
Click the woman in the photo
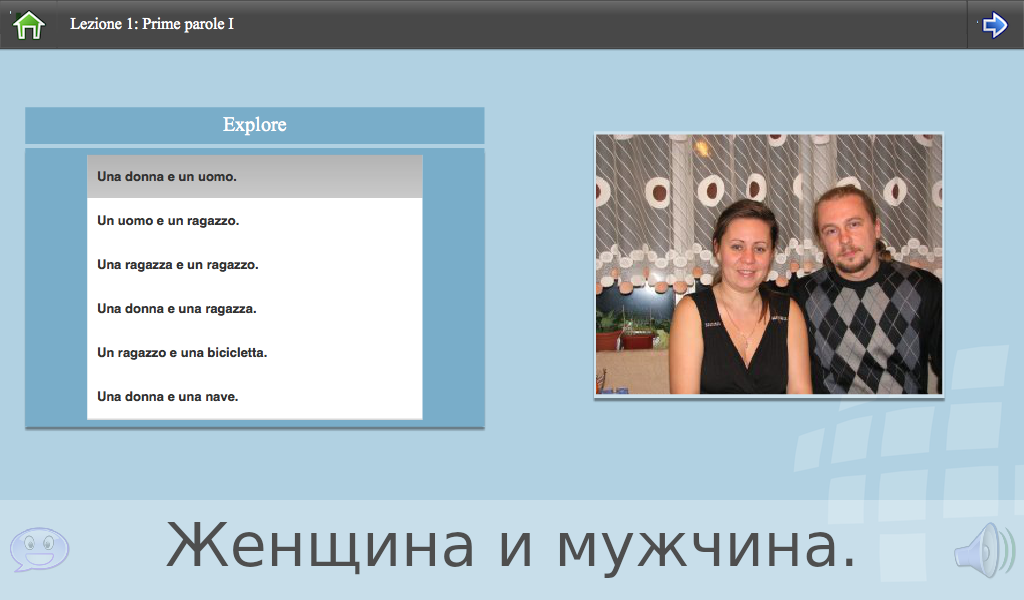[738, 300]
